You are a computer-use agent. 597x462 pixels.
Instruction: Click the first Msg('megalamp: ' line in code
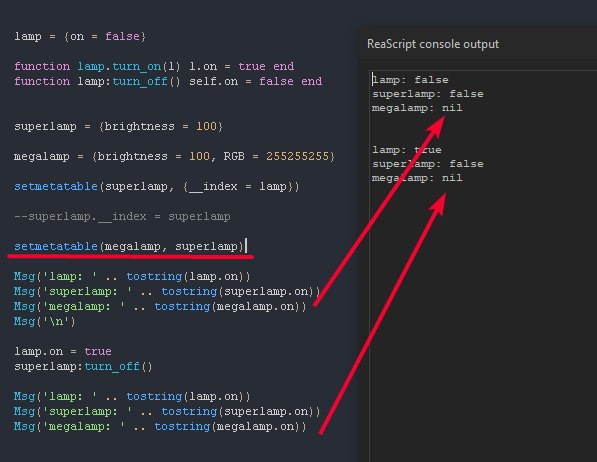(x=160, y=307)
